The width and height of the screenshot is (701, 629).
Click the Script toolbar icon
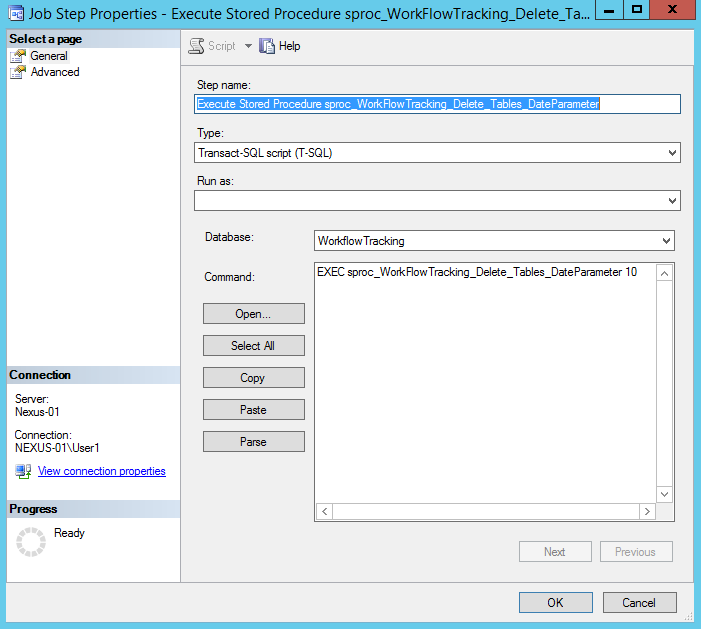tap(196, 46)
